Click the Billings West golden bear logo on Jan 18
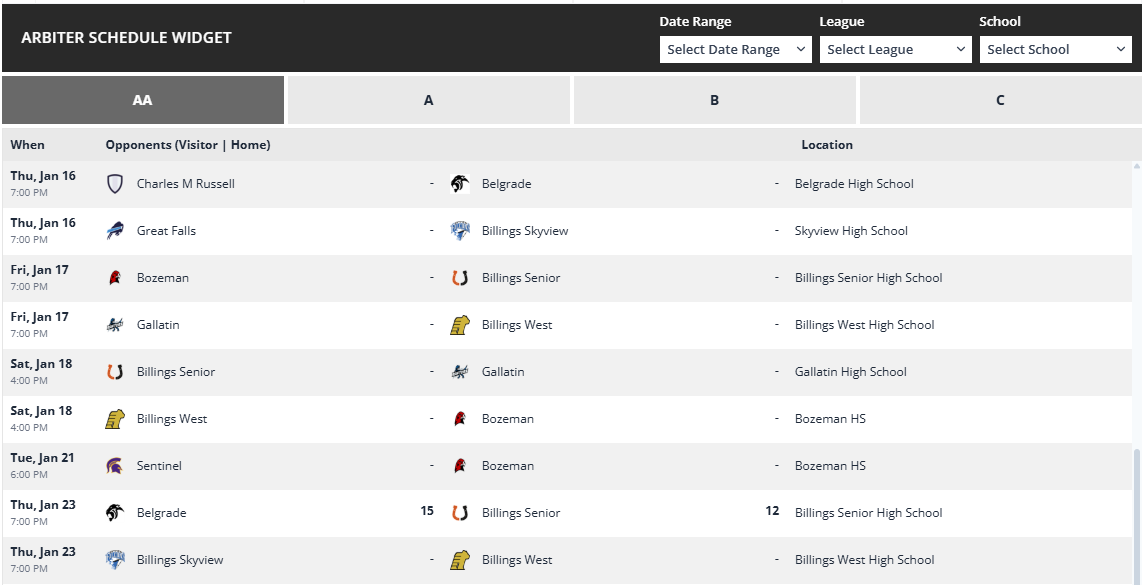 [x=115, y=419]
